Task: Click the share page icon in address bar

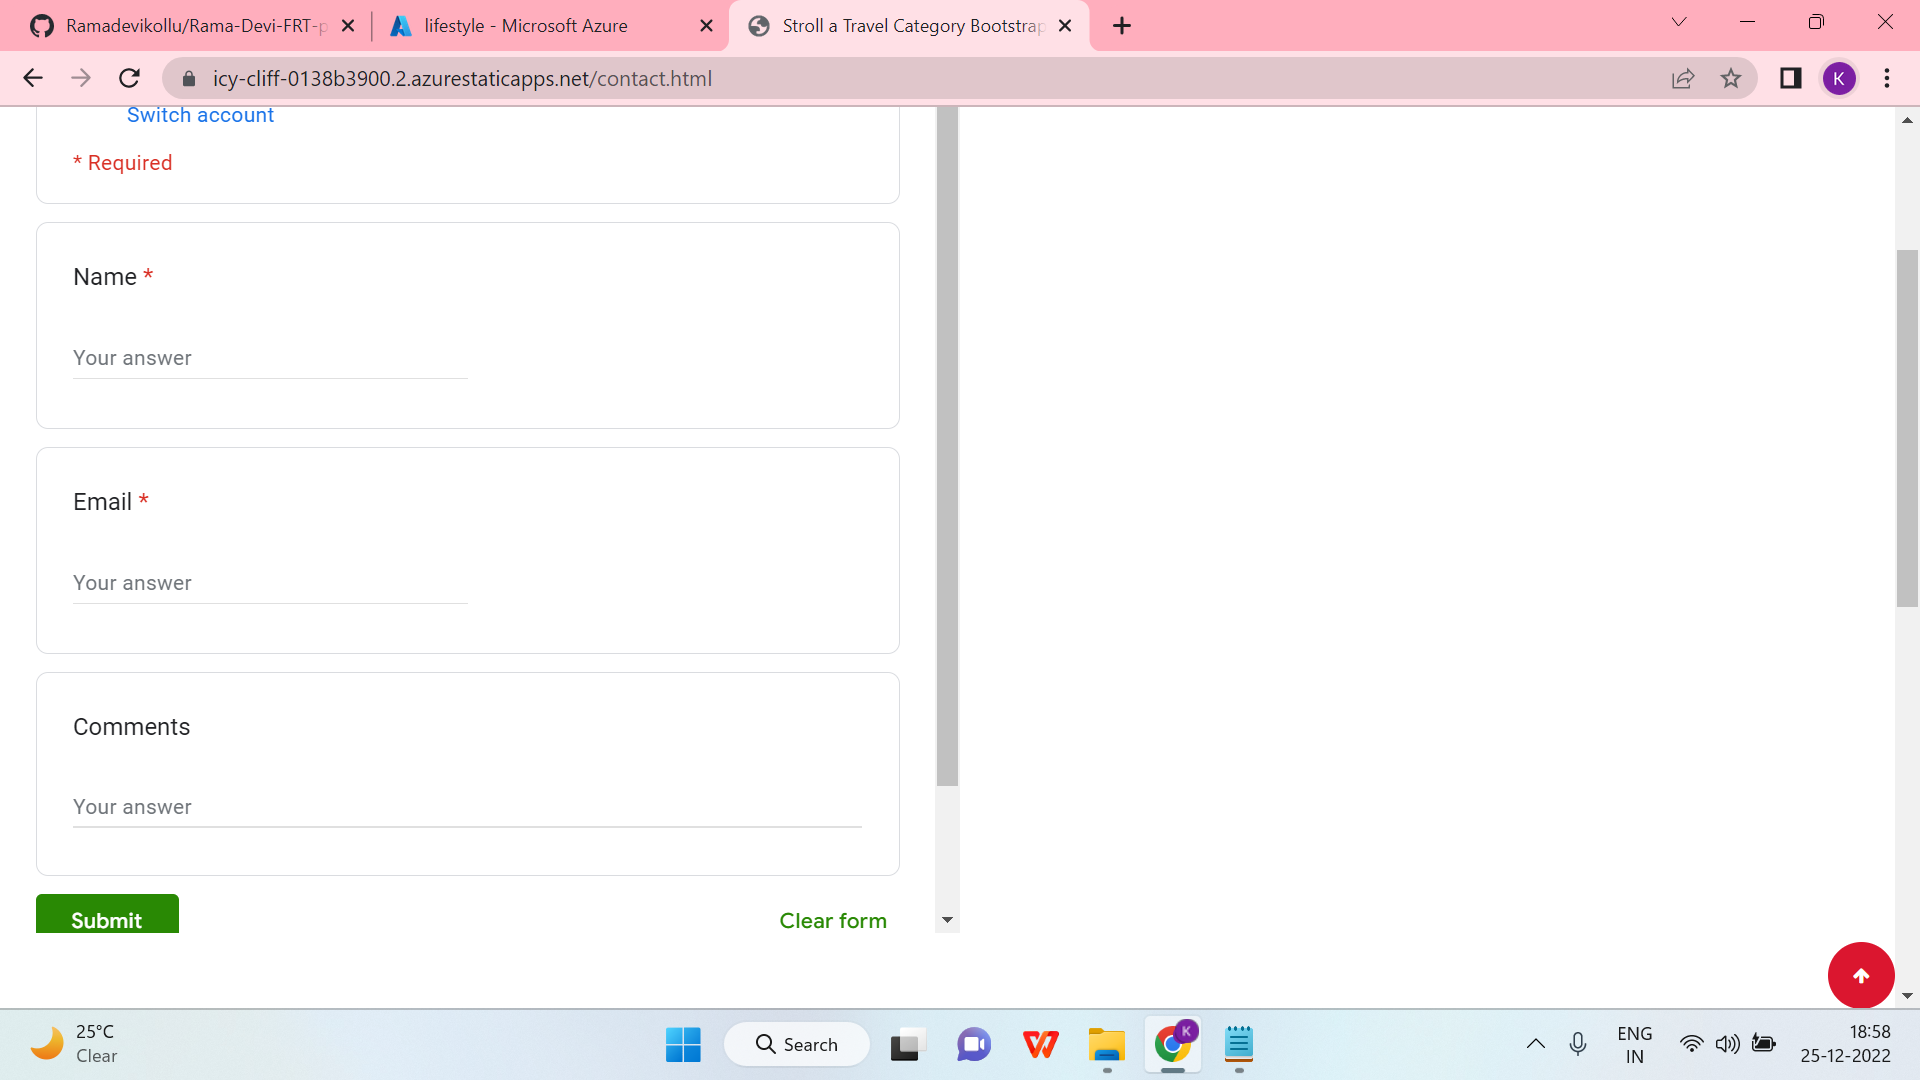Action: (1683, 78)
